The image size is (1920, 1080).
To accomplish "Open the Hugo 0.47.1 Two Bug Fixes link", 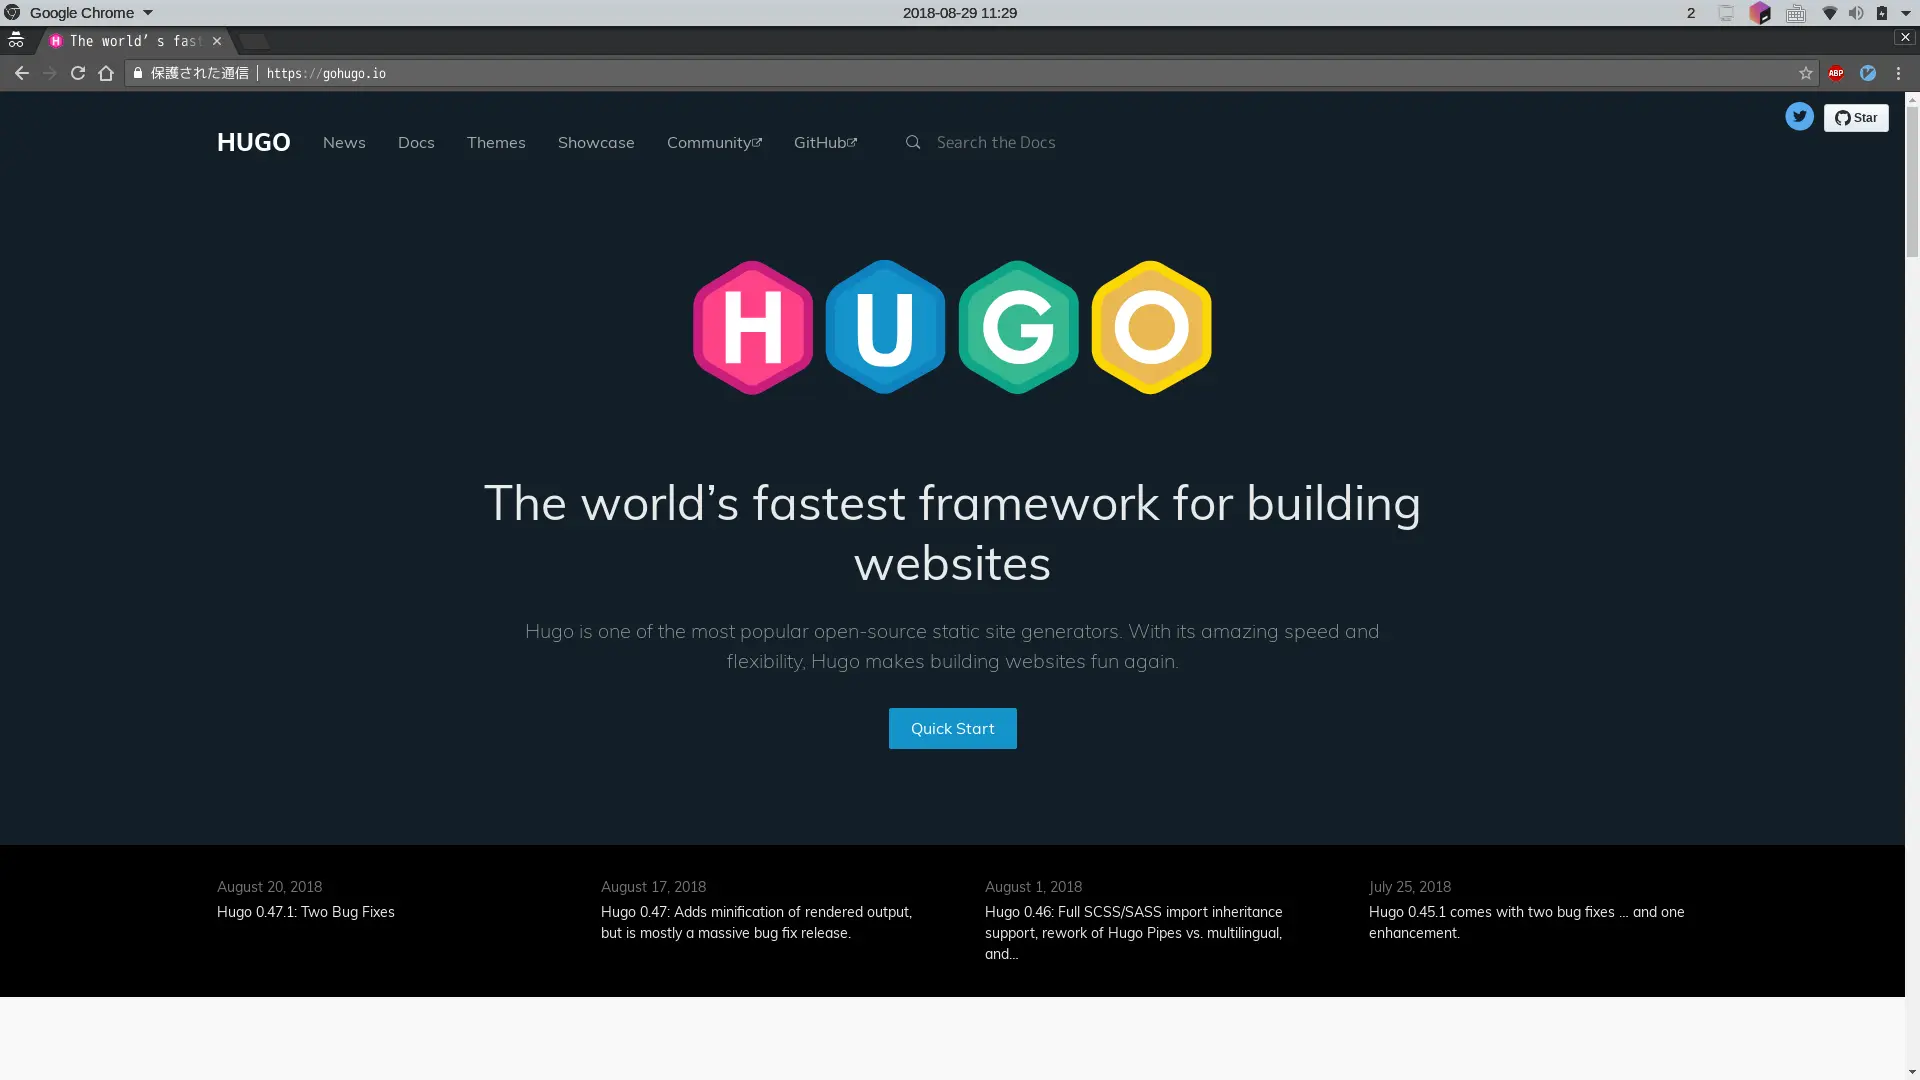I will 305,911.
